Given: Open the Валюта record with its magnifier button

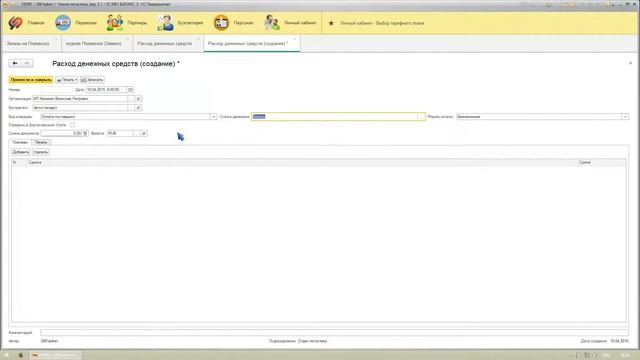Looking at the screenshot, I should [x=144, y=133].
